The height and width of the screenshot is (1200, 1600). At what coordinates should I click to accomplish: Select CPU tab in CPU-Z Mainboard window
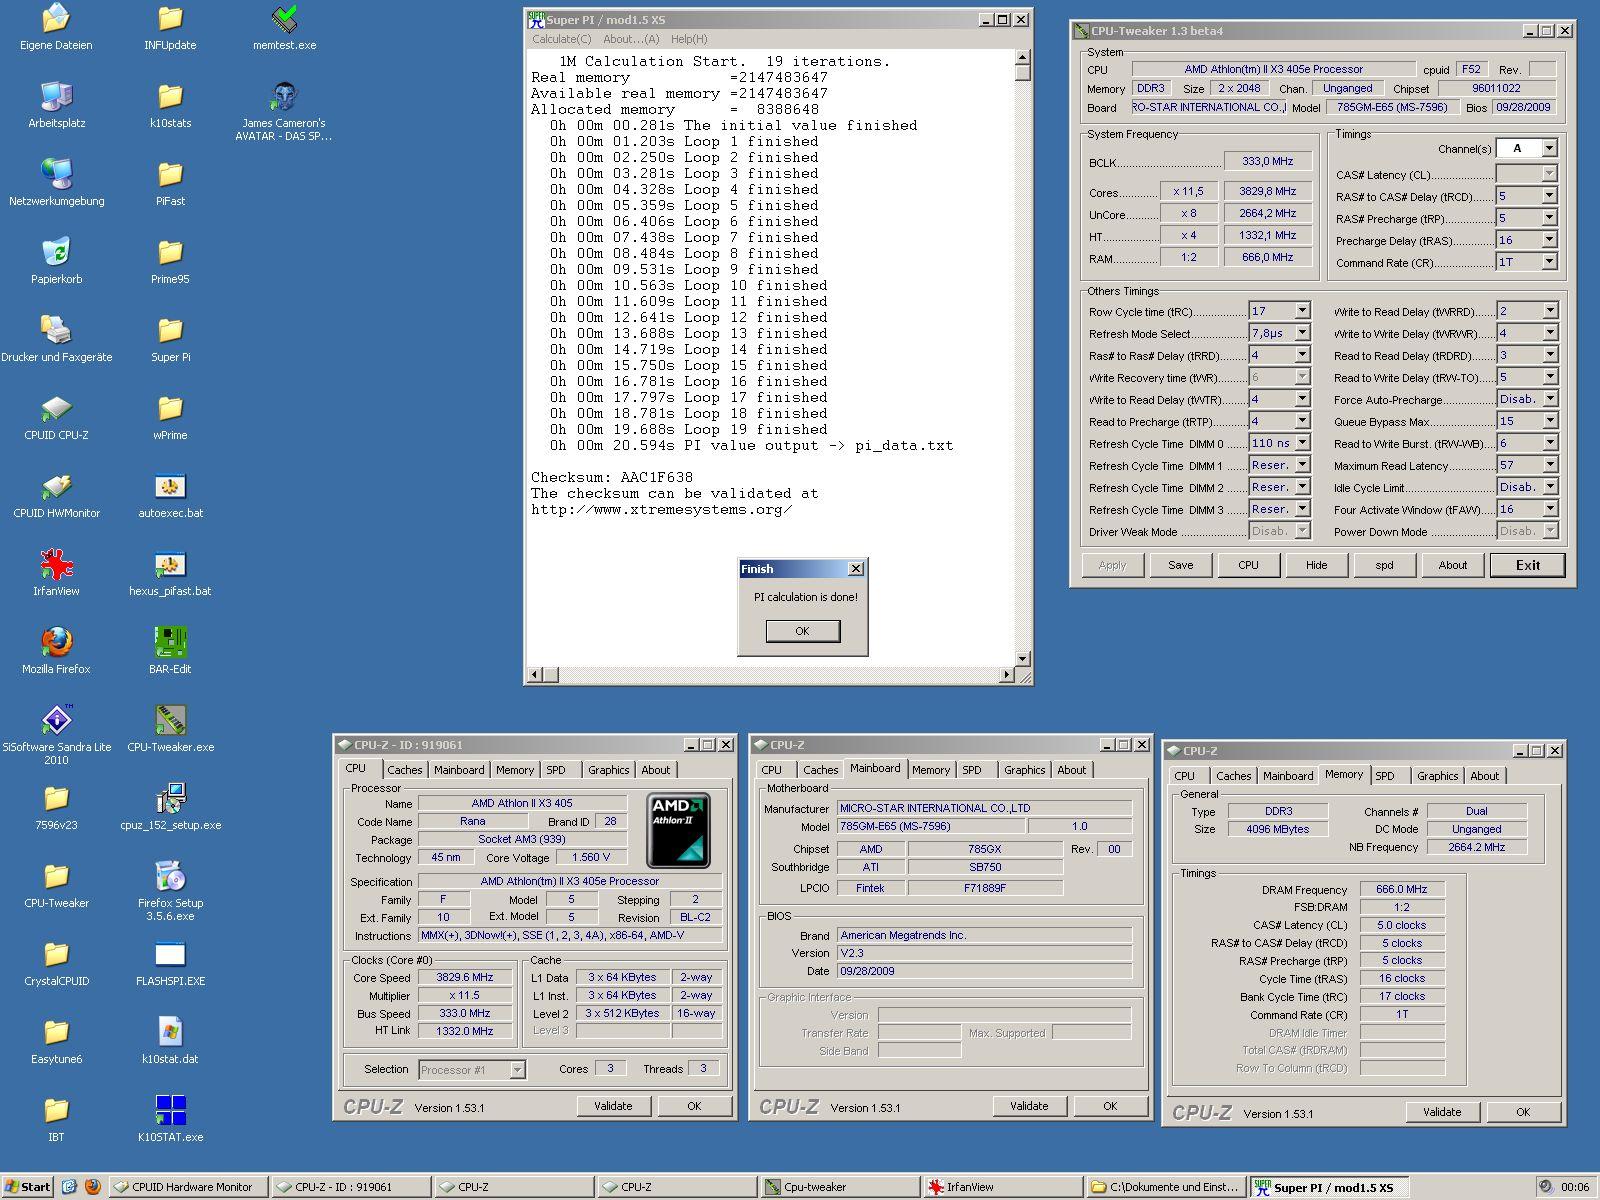coord(771,770)
